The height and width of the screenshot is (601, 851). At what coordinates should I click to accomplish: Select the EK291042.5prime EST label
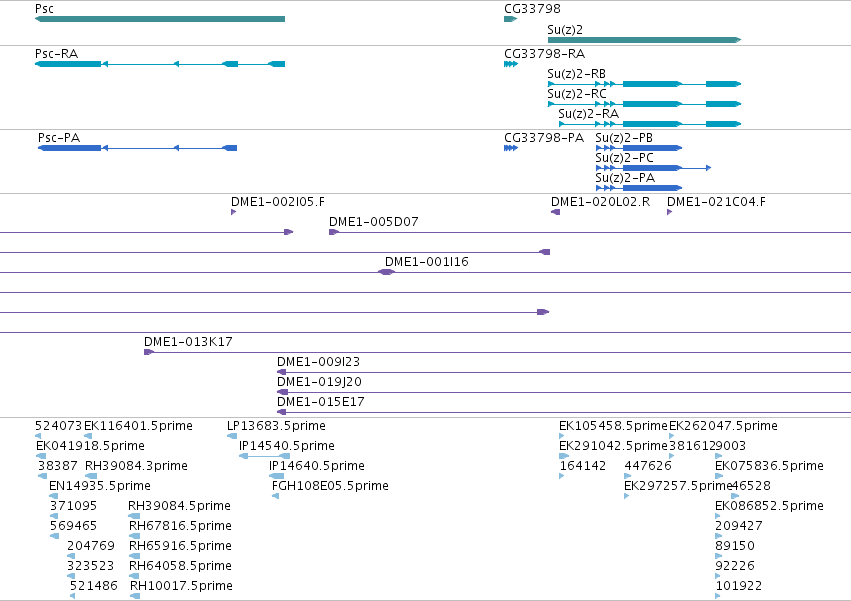(613, 446)
